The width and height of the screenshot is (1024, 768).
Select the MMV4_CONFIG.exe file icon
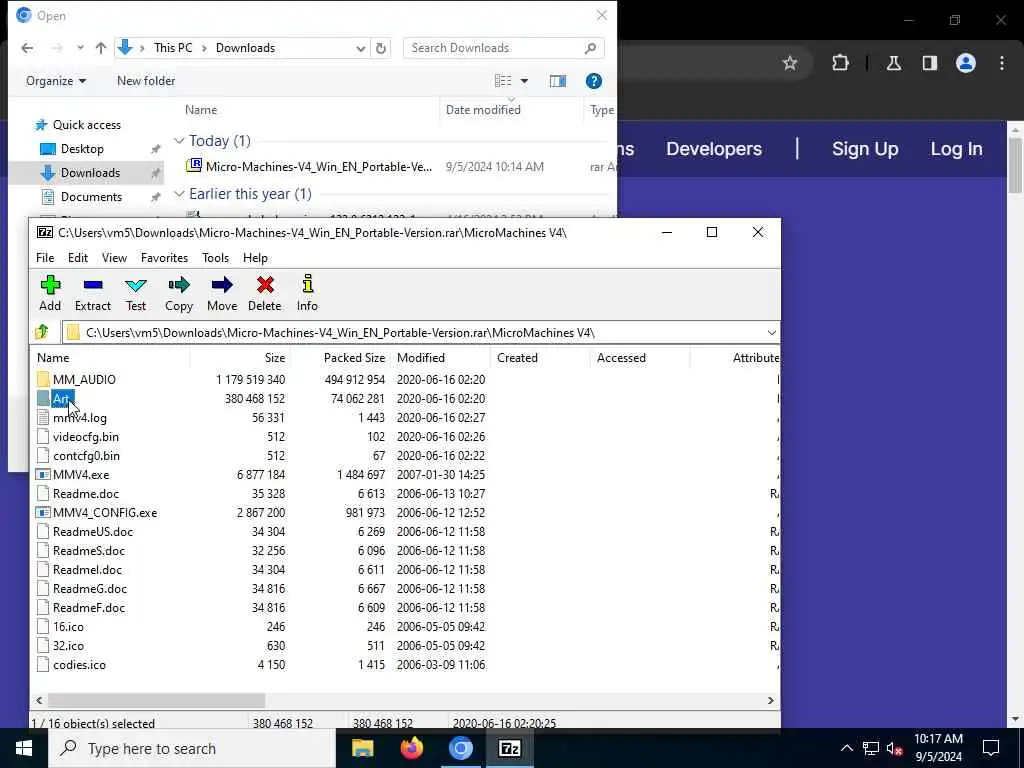pyautogui.click(x=43, y=513)
